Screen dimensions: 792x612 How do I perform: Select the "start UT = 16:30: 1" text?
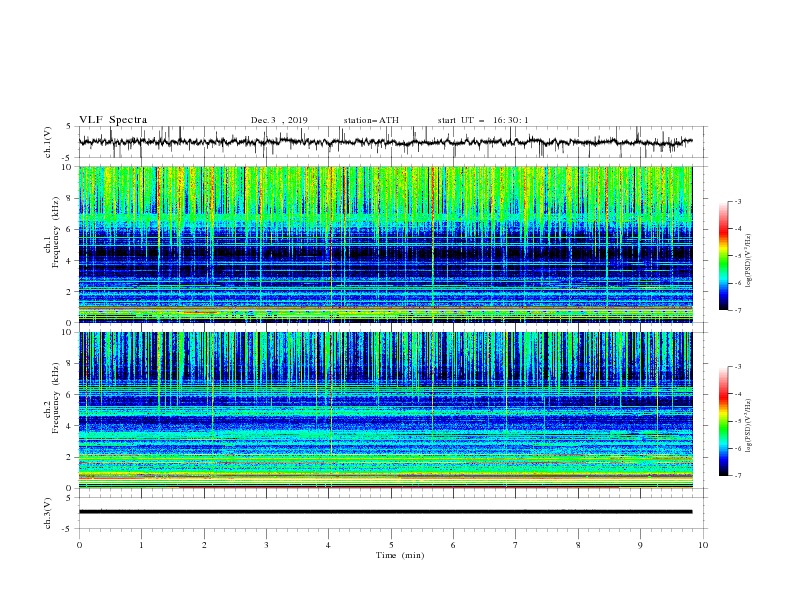coord(483,120)
